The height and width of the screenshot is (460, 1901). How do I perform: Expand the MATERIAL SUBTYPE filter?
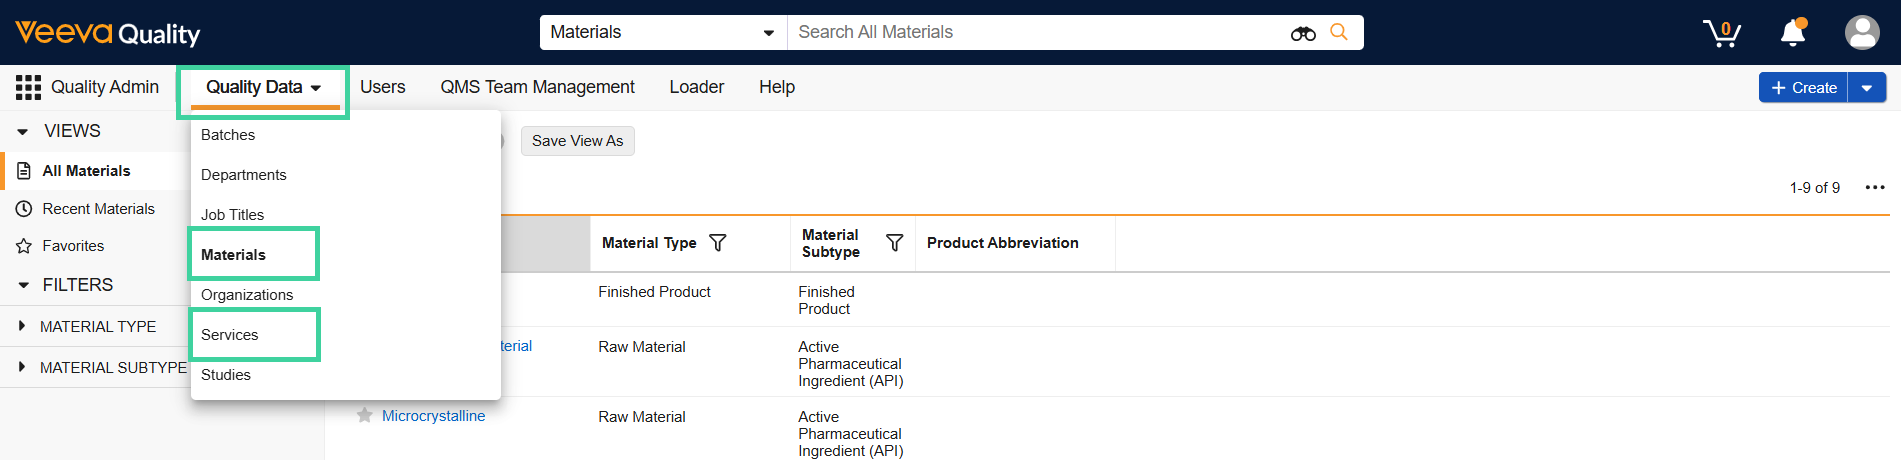(x=22, y=367)
